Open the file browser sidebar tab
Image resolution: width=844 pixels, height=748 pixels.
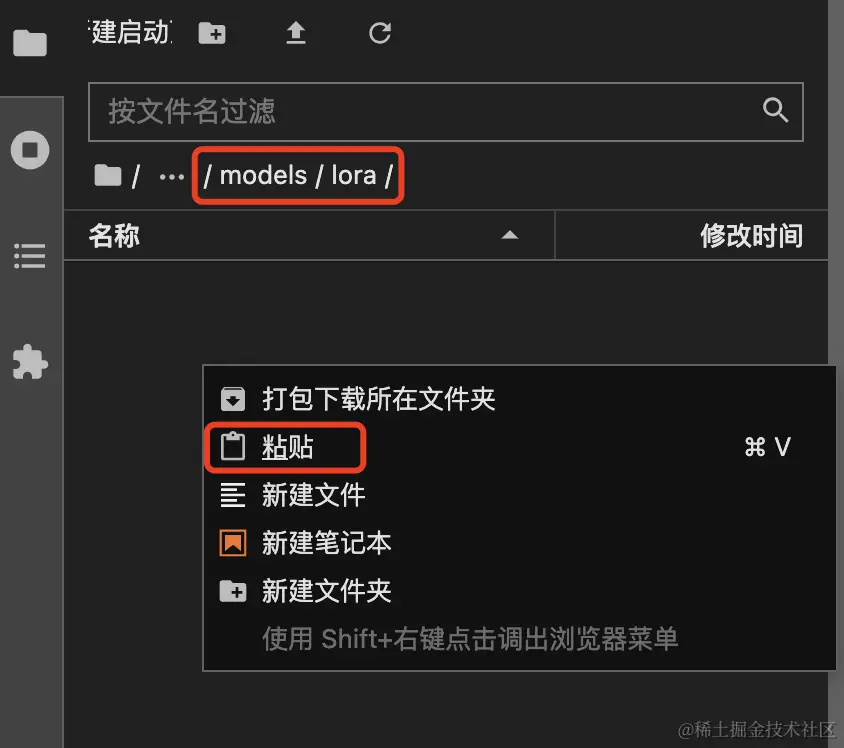[30, 43]
